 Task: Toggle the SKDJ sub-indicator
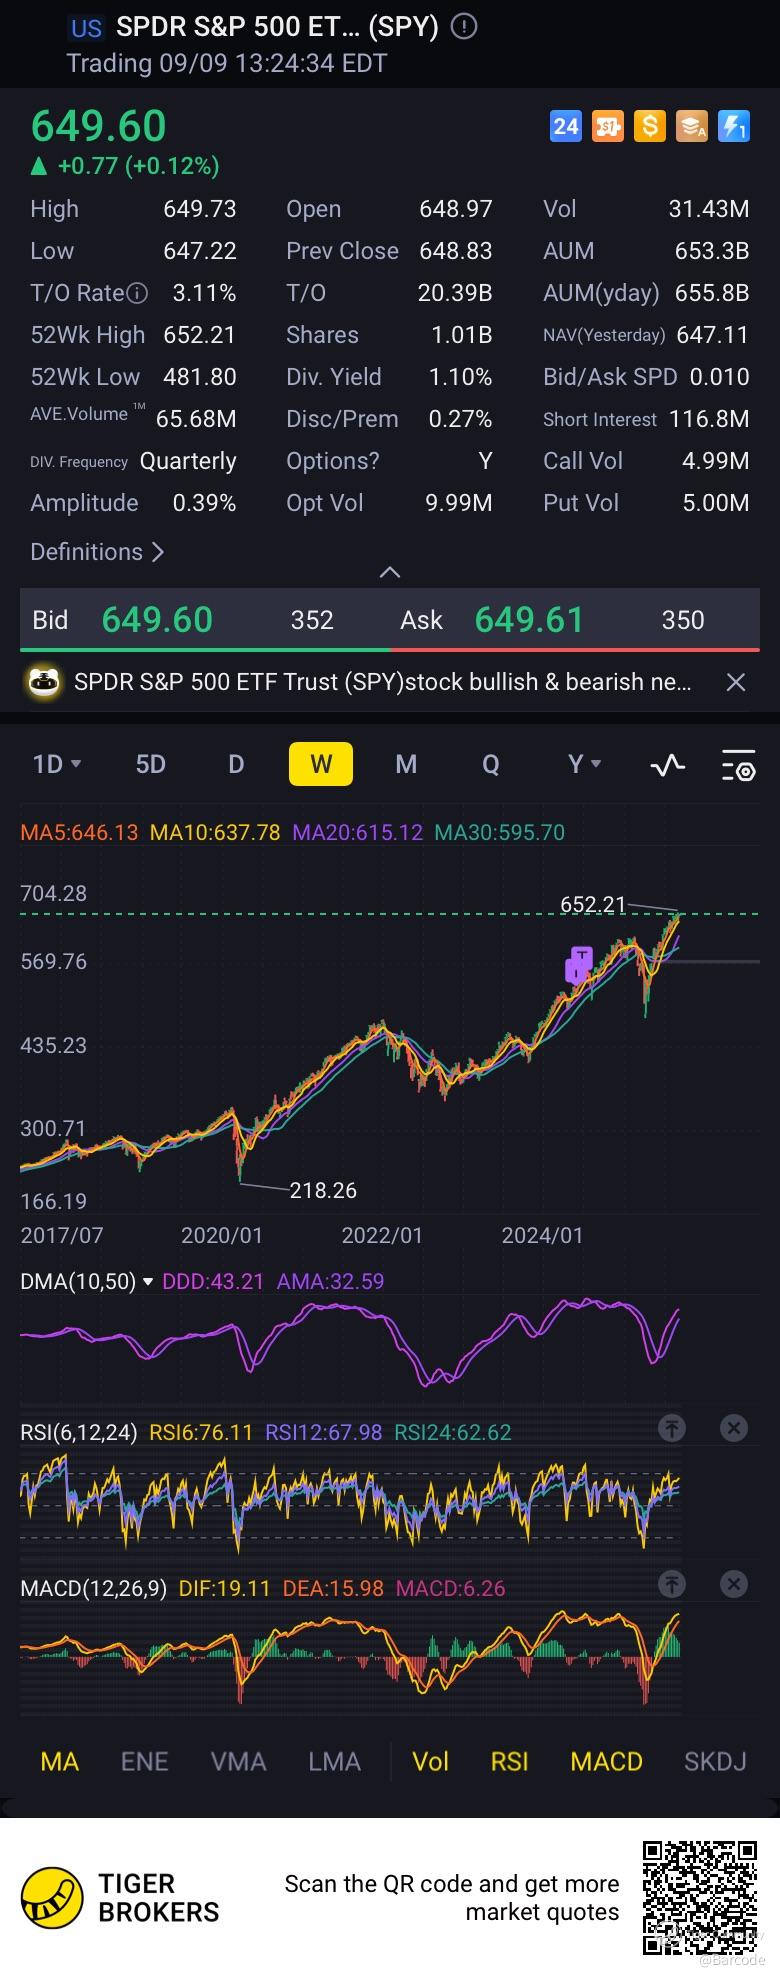715,1761
